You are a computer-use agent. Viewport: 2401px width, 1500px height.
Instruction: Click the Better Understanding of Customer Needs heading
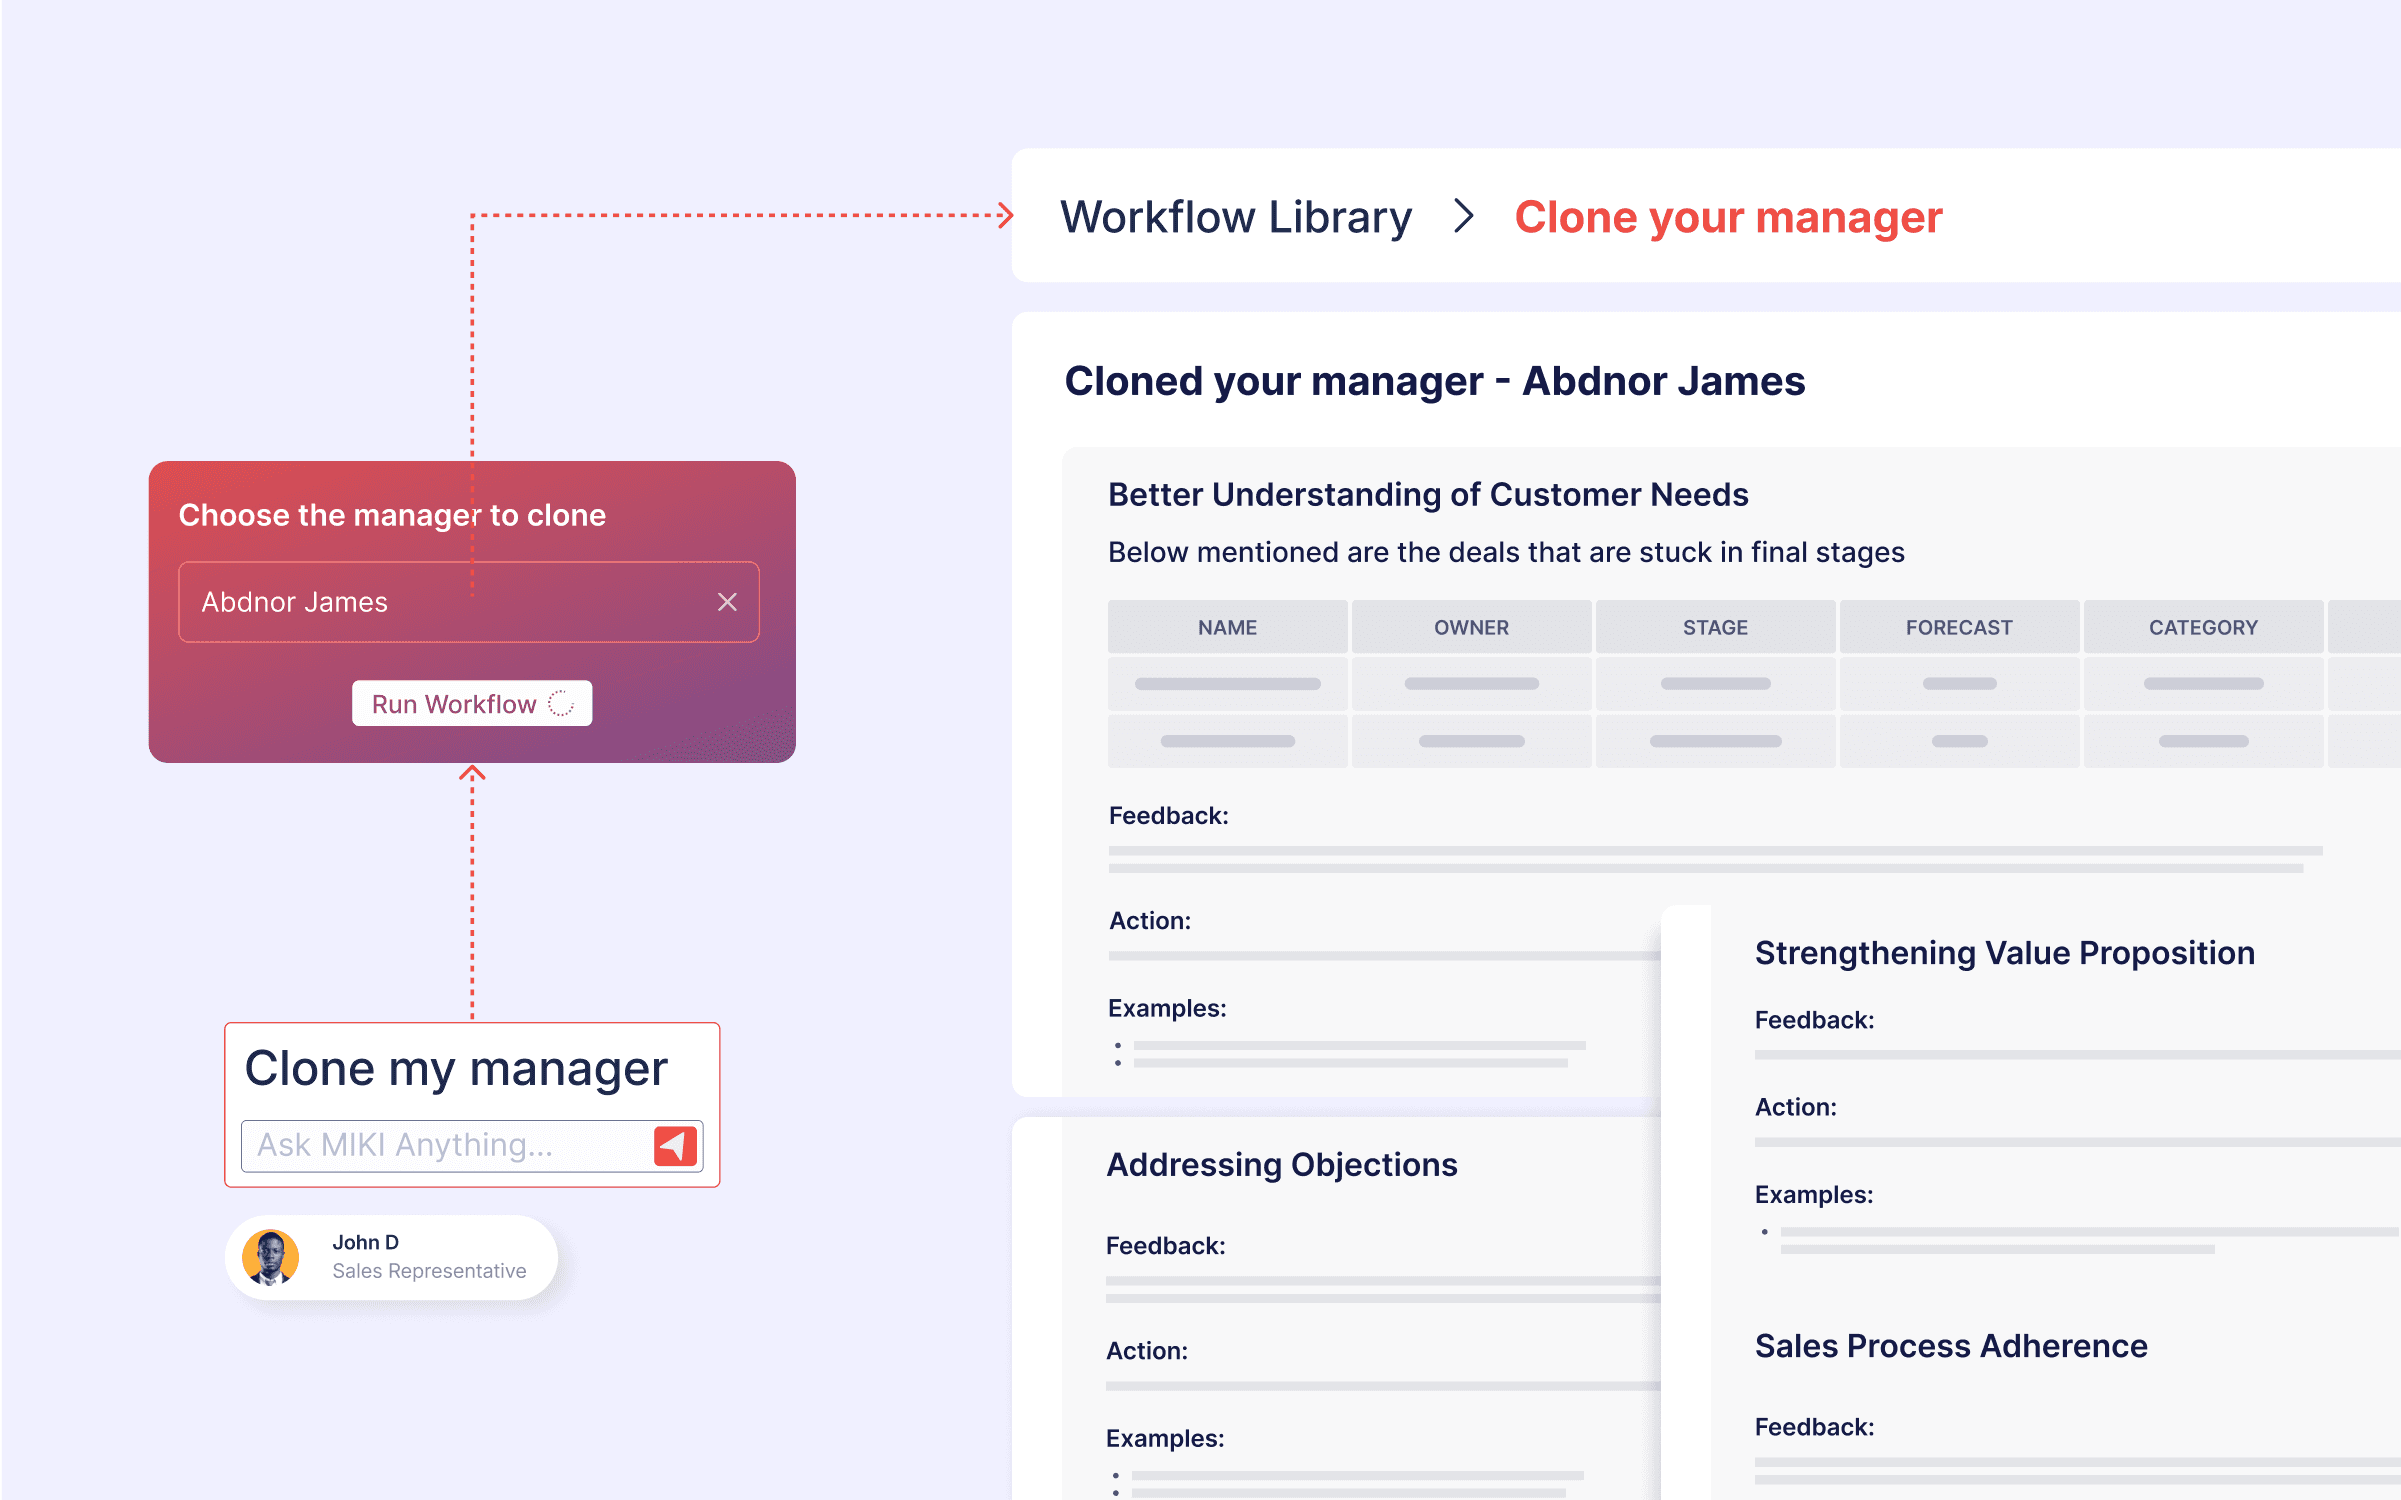[x=1427, y=495]
